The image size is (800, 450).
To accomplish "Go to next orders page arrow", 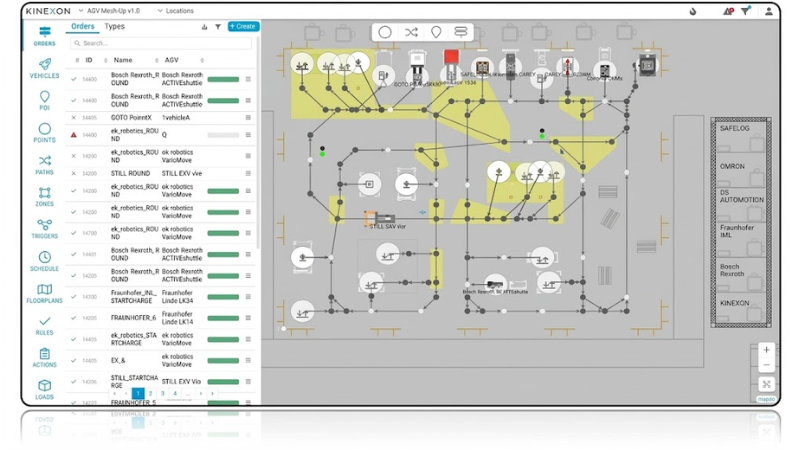I will click(201, 393).
